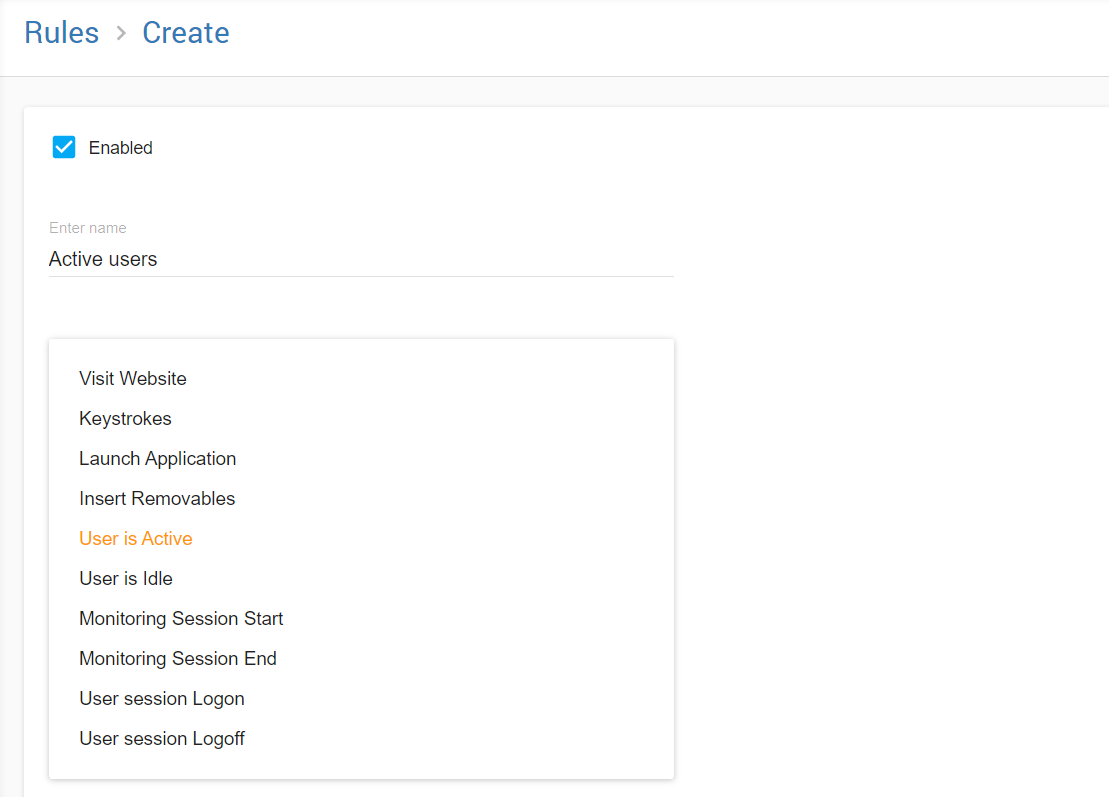The width and height of the screenshot is (1109, 797).
Task: Choose Monitoring Session Start
Action: pyautogui.click(x=181, y=619)
